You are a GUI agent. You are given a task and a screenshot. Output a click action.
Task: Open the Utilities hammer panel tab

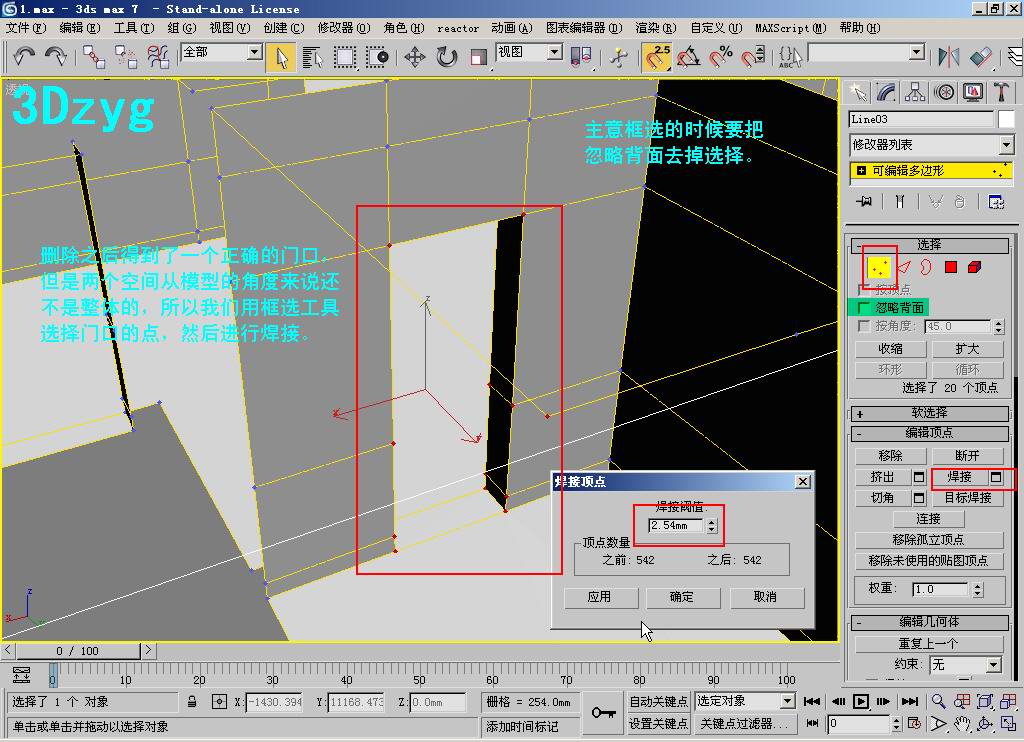[1002, 92]
